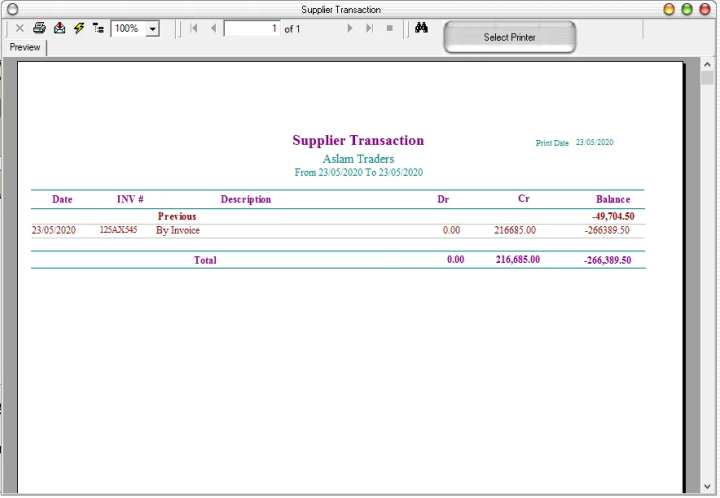Click the INV # column header
This screenshot has height=498, width=720.
pos(130,199)
